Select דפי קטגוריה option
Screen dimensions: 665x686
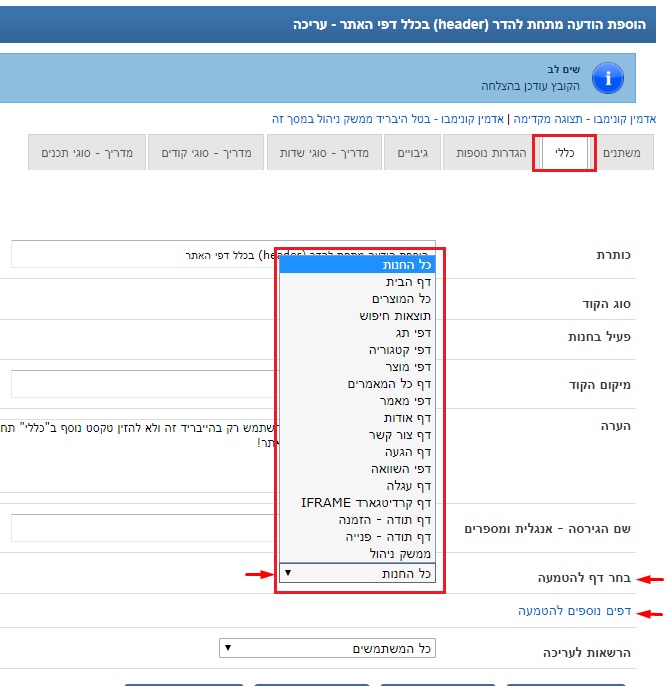pyautogui.click(x=357, y=350)
